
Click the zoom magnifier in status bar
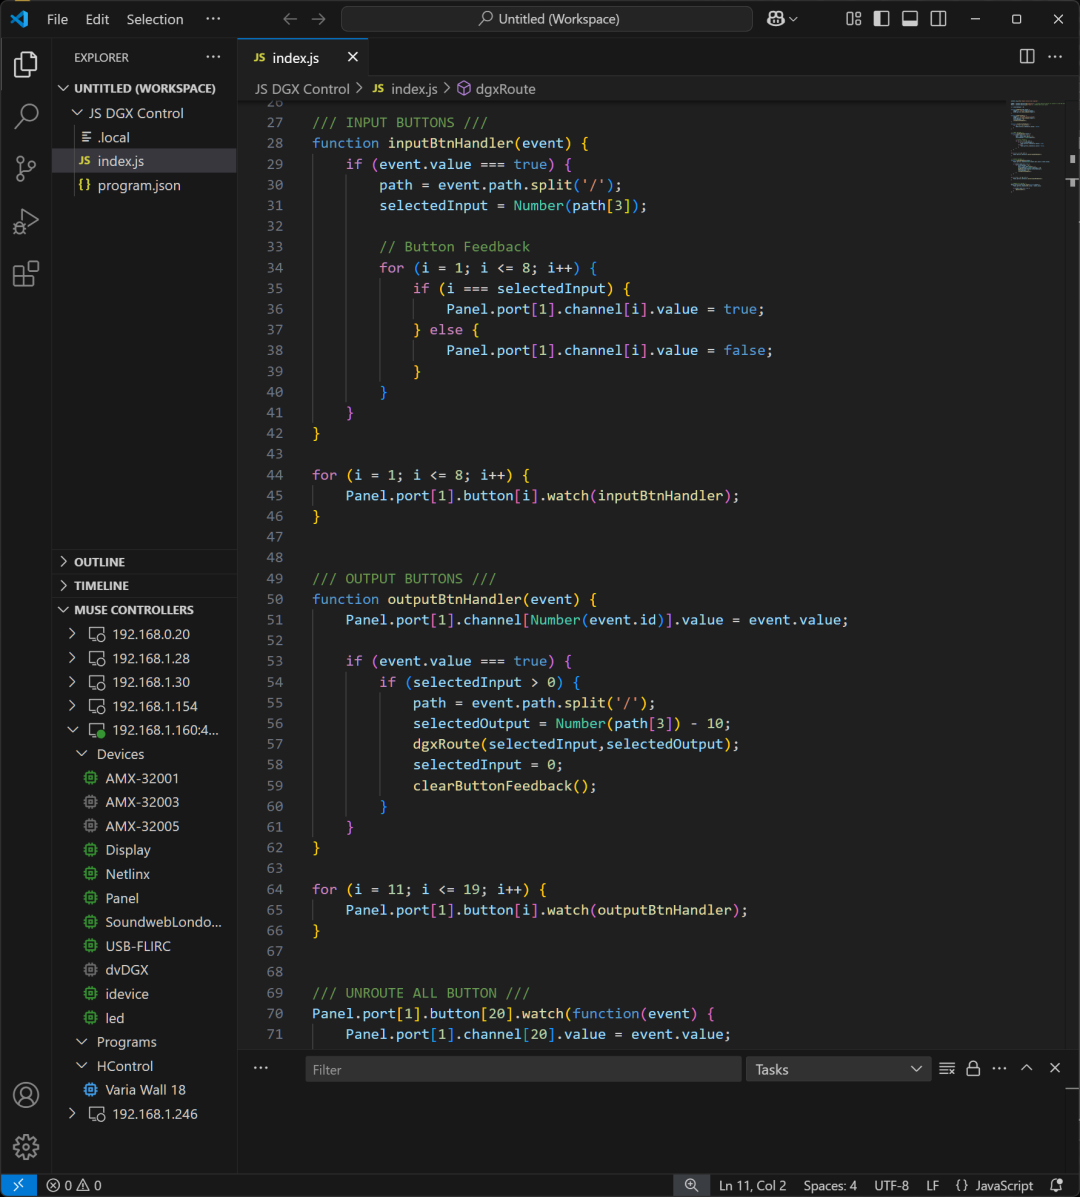click(x=692, y=1186)
